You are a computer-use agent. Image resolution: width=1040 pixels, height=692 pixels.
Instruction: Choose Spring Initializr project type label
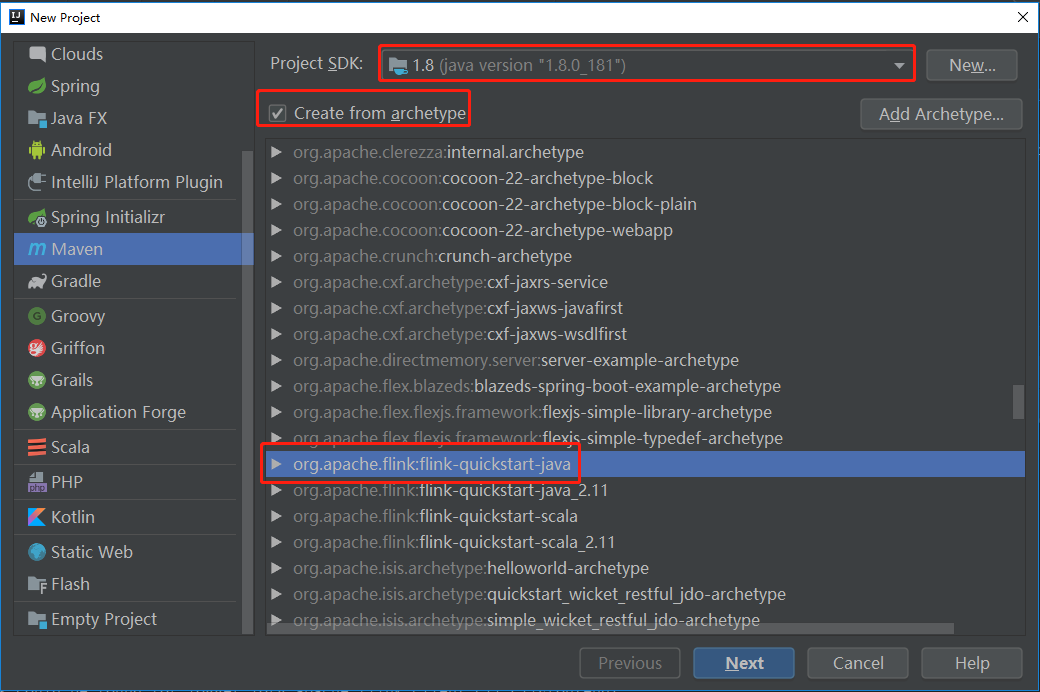pyautogui.click(x=108, y=217)
